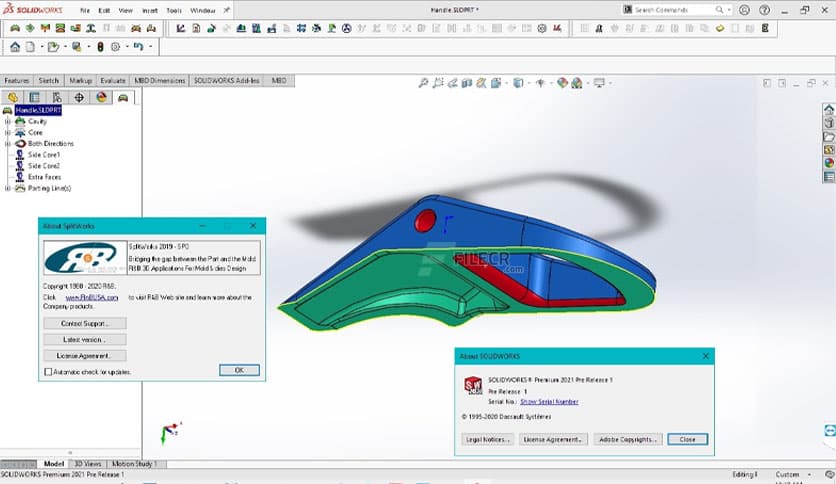Expand the Both Directions tree node

tap(7, 143)
